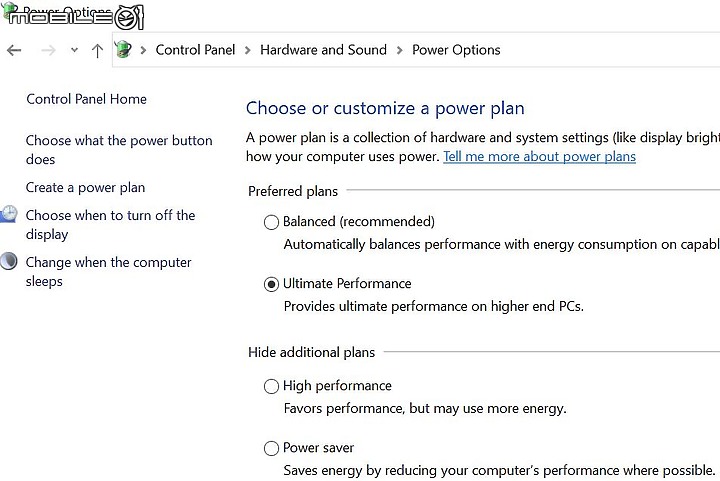Click the Power Options icon in the address bar
This screenshot has width=720, height=481.
pos(124,50)
